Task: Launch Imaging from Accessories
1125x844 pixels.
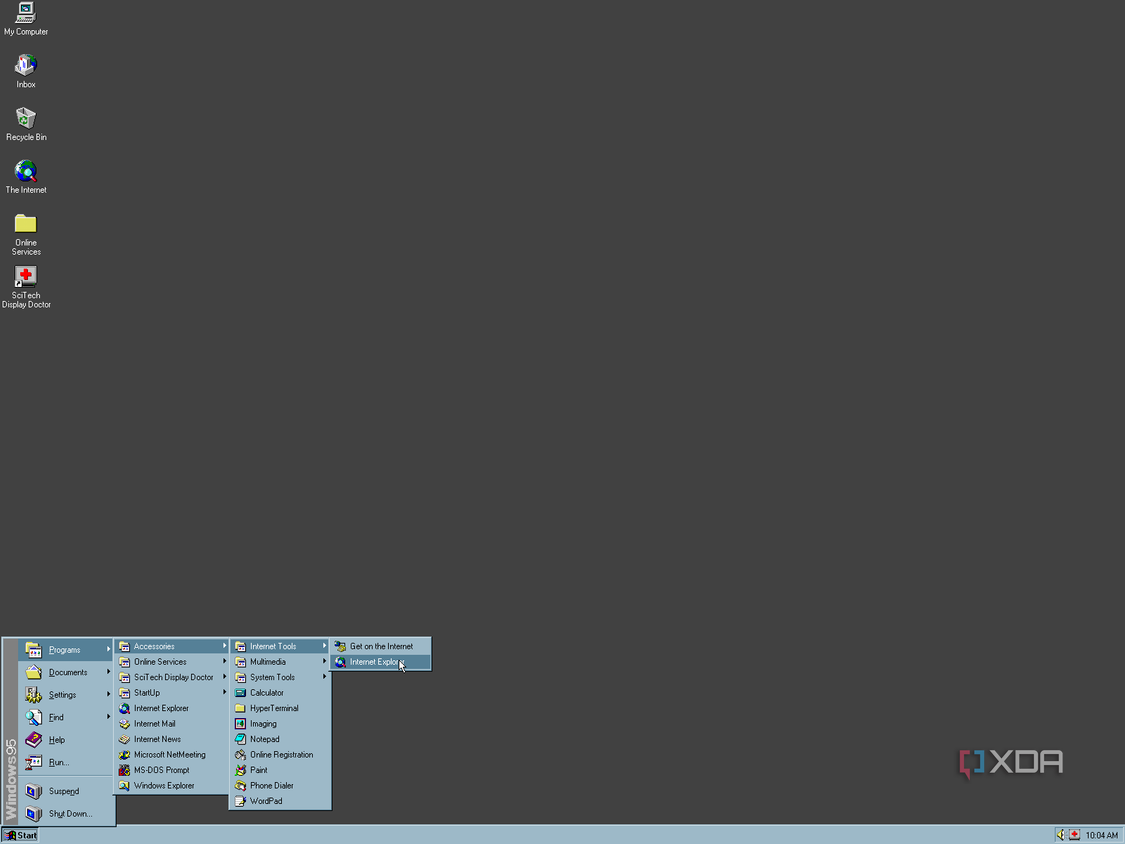Action: [x=281, y=723]
